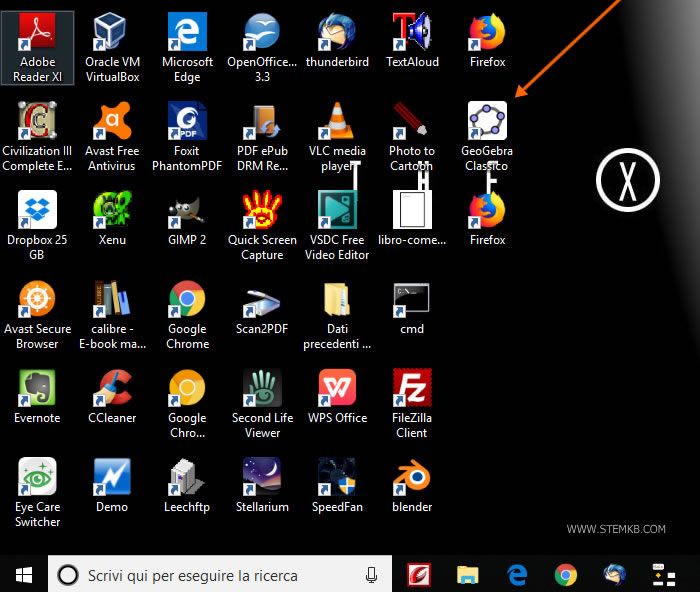Select the Photo to Cartoon icon
The image size is (700, 592).
(x=412, y=137)
